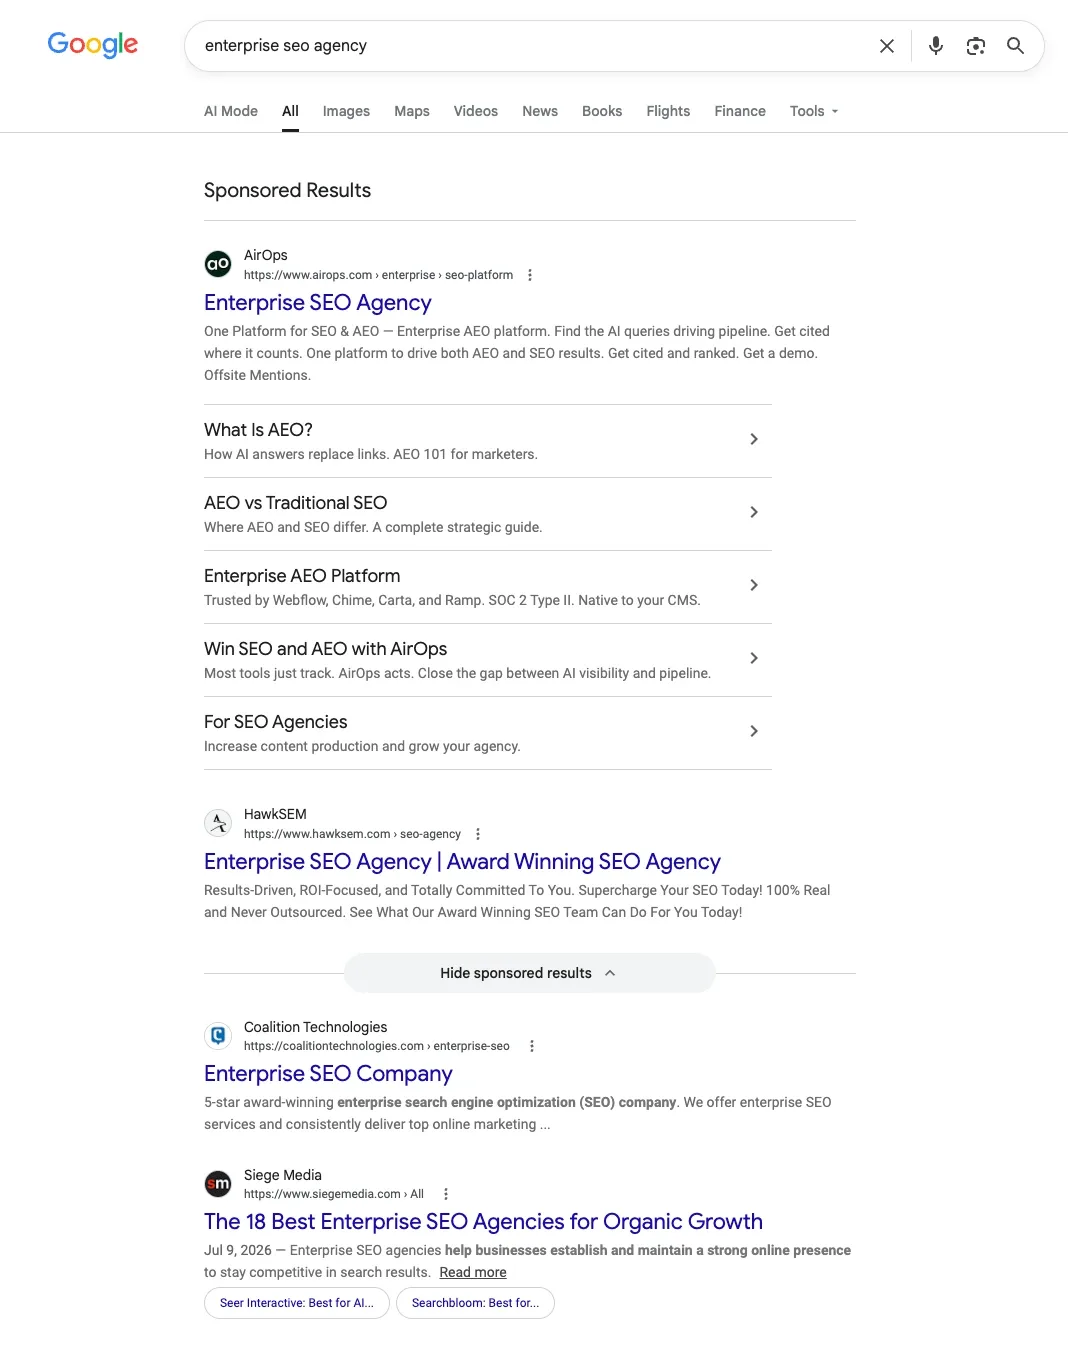Collapse ads with Hide sponsored results
The width and height of the screenshot is (1068, 1356).
529,973
